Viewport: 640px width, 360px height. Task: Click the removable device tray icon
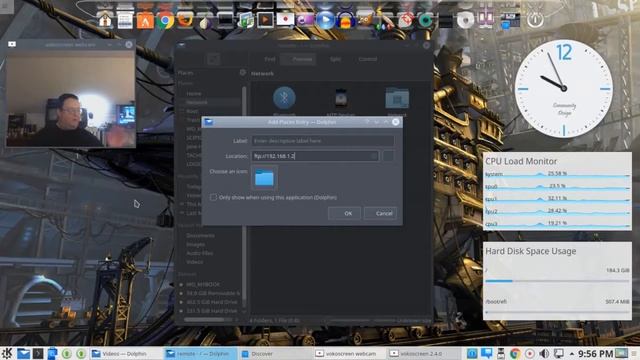click(x=501, y=353)
